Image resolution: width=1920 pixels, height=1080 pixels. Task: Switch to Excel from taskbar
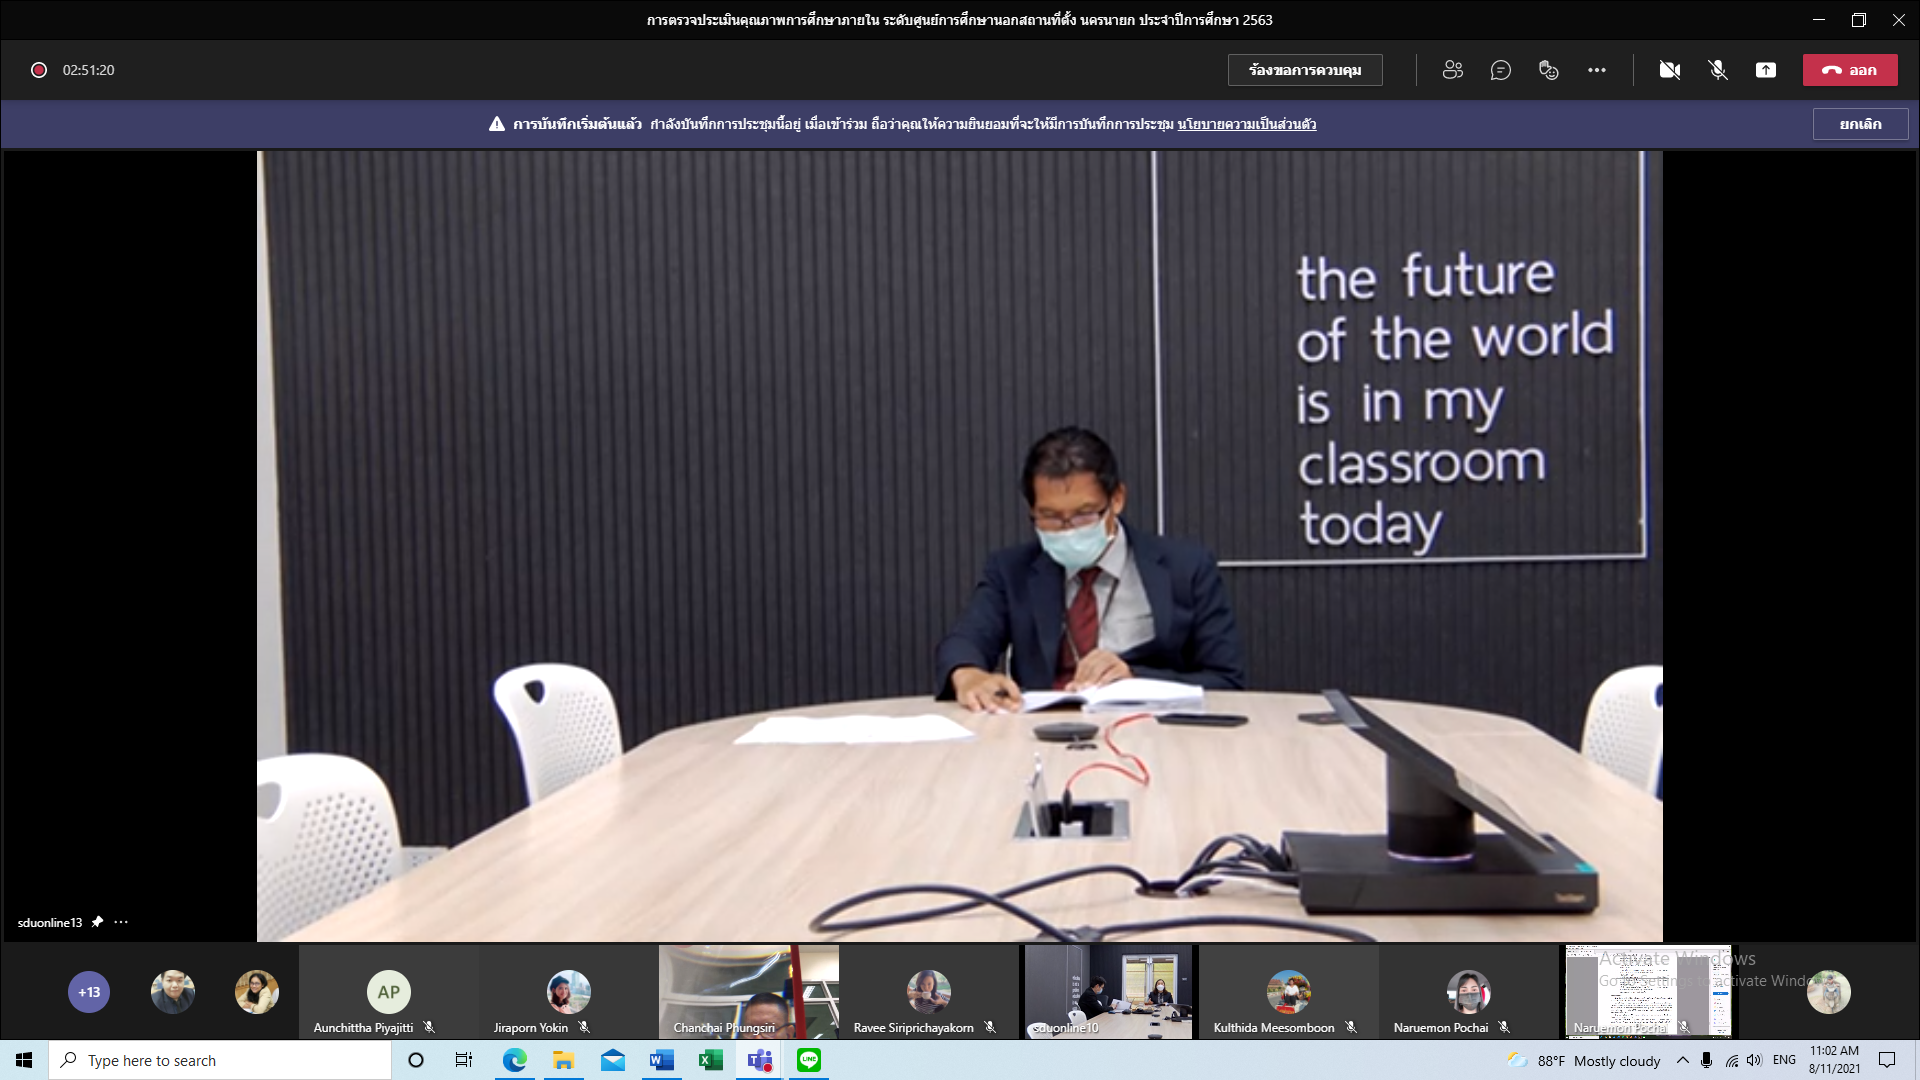point(710,1060)
